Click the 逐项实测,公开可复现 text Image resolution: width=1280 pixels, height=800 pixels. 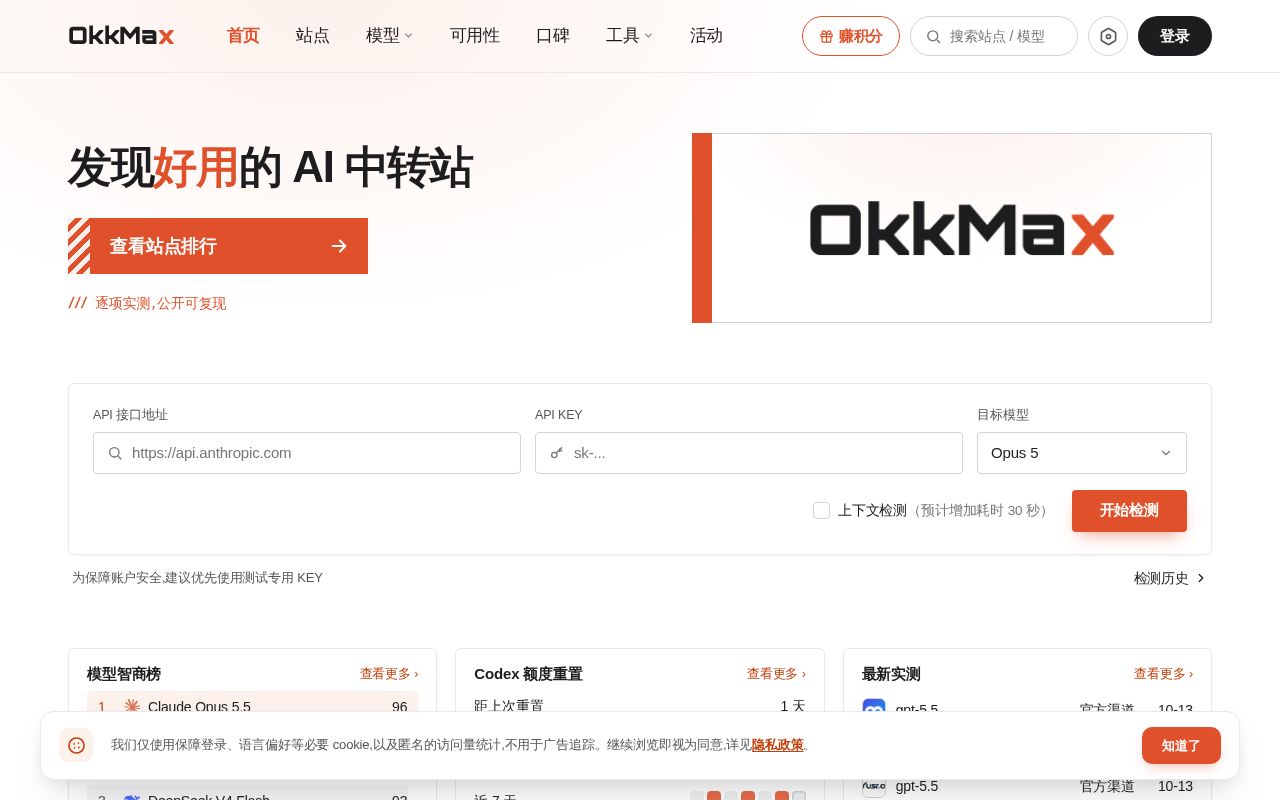pyautogui.click(x=160, y=303)
